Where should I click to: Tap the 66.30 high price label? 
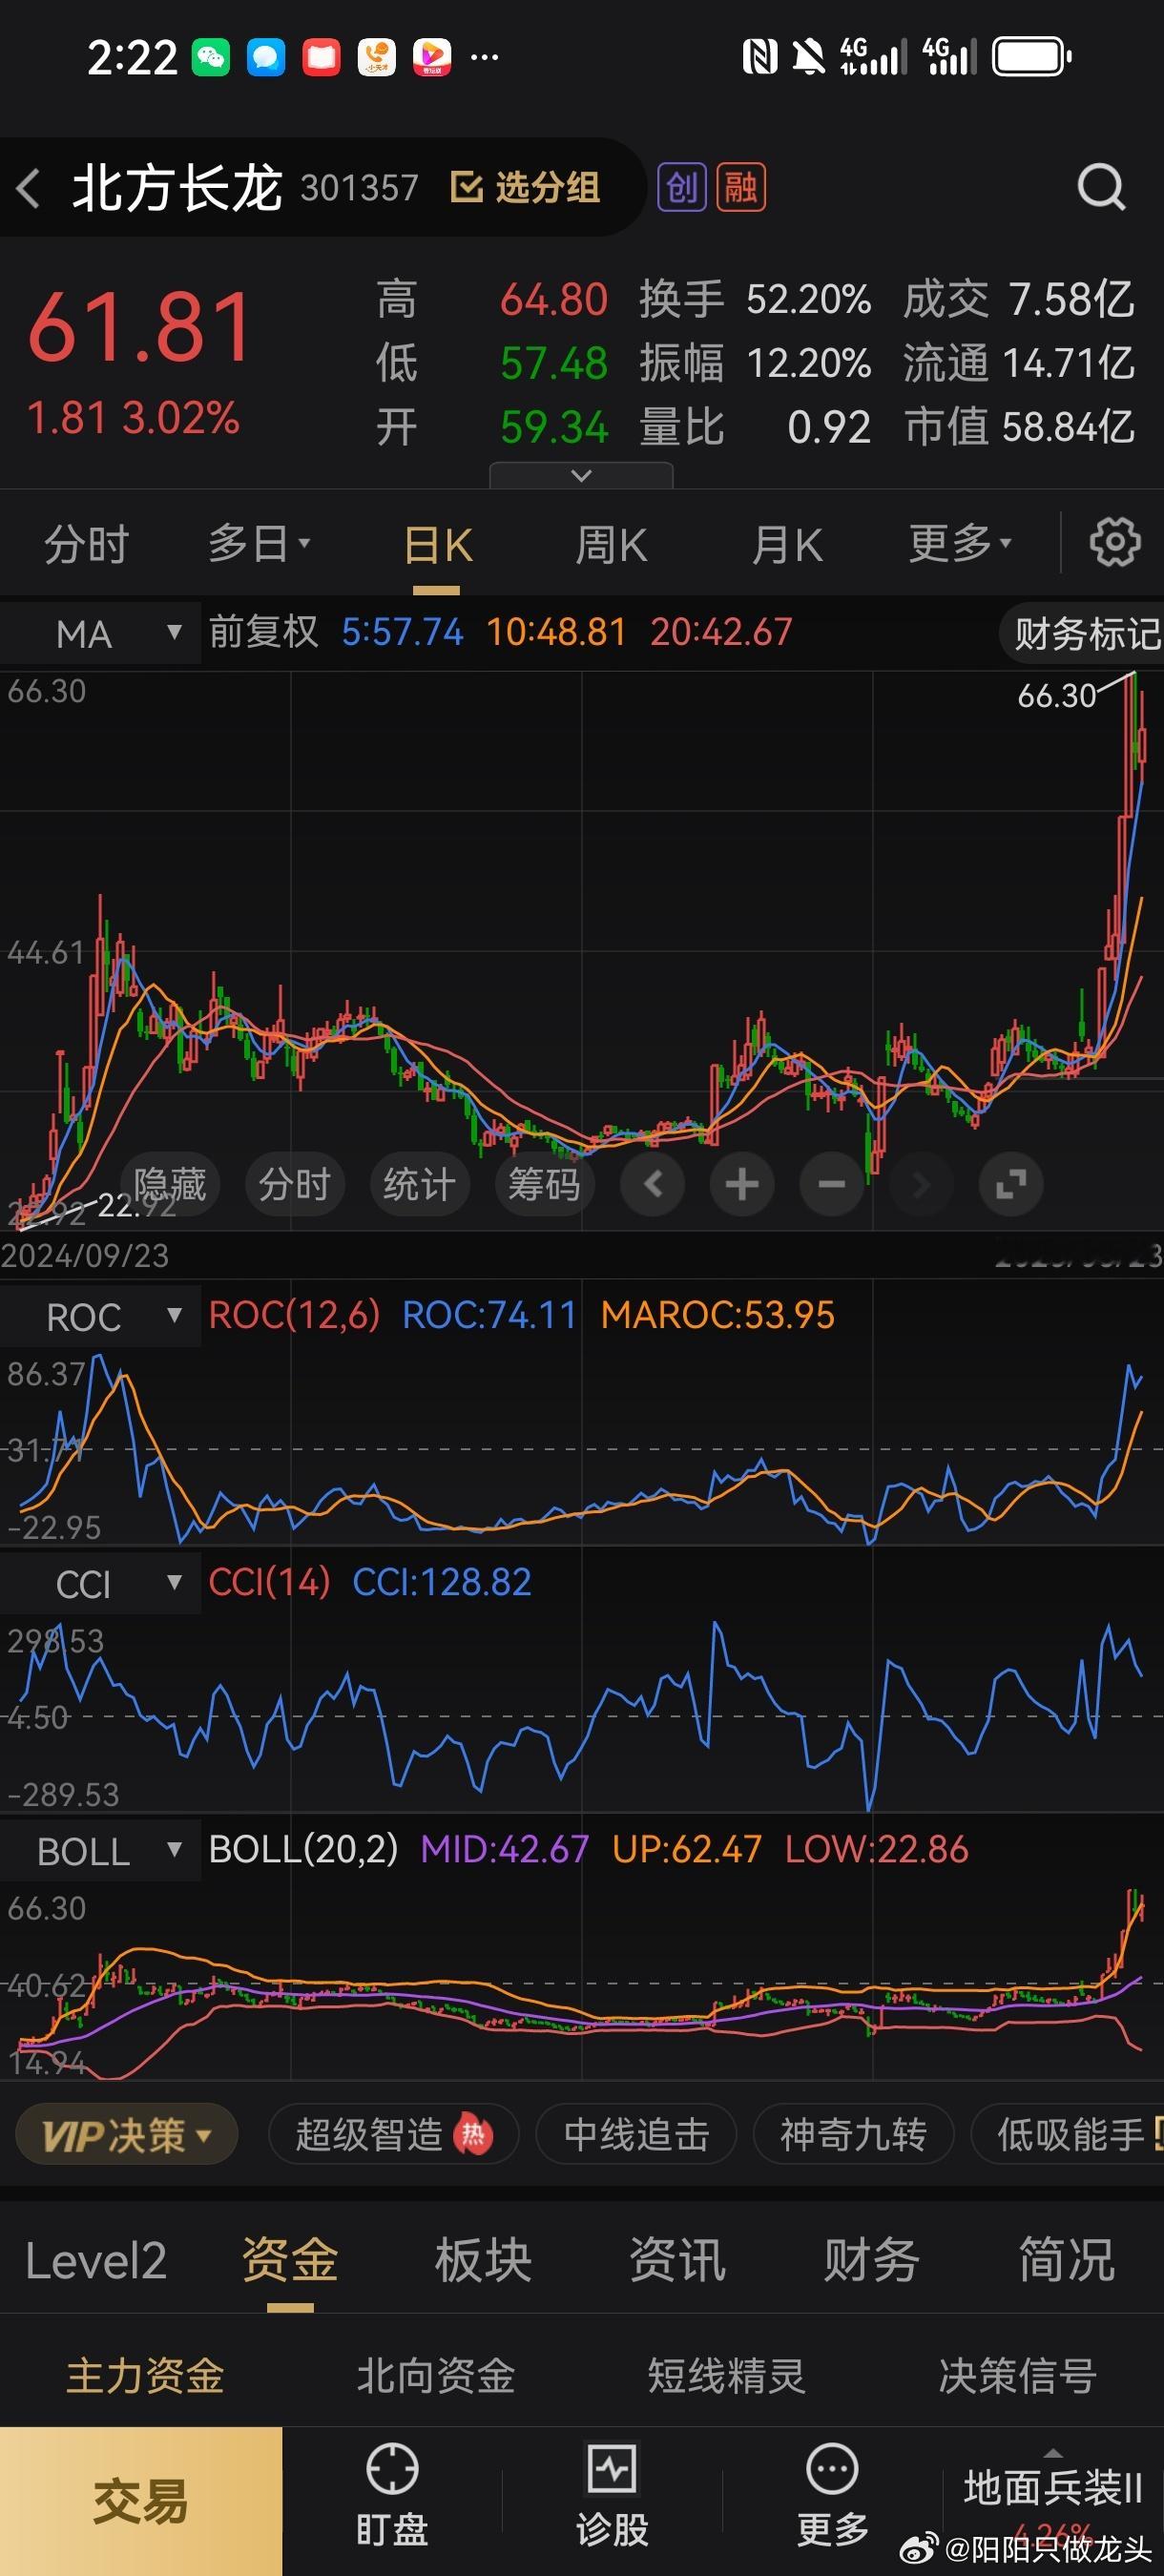[1057, 696]
